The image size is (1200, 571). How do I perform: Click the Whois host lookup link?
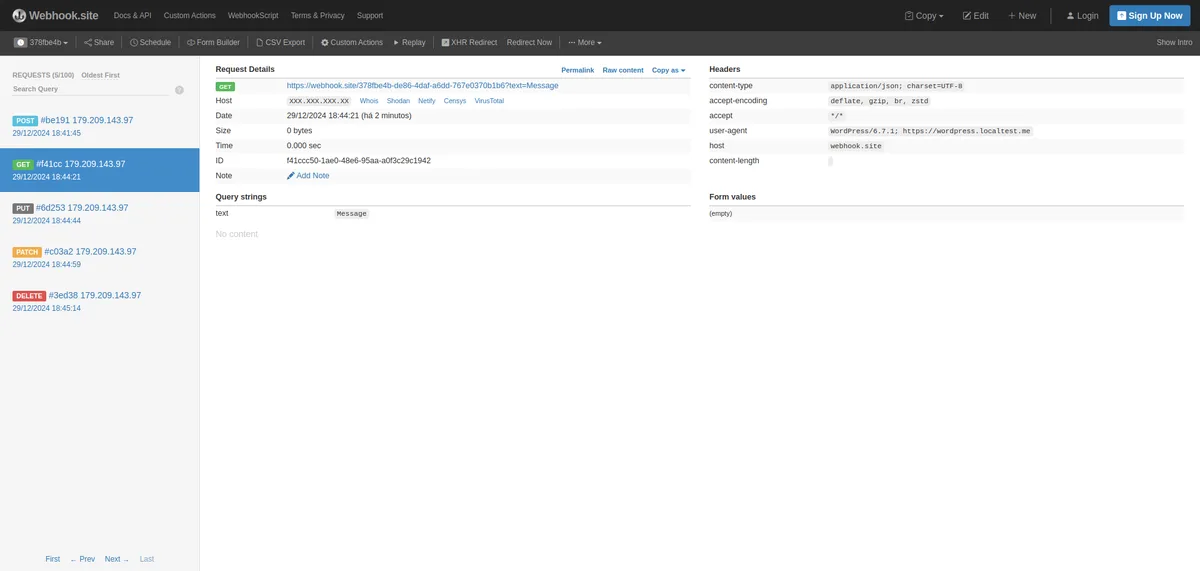pos(369,101)
